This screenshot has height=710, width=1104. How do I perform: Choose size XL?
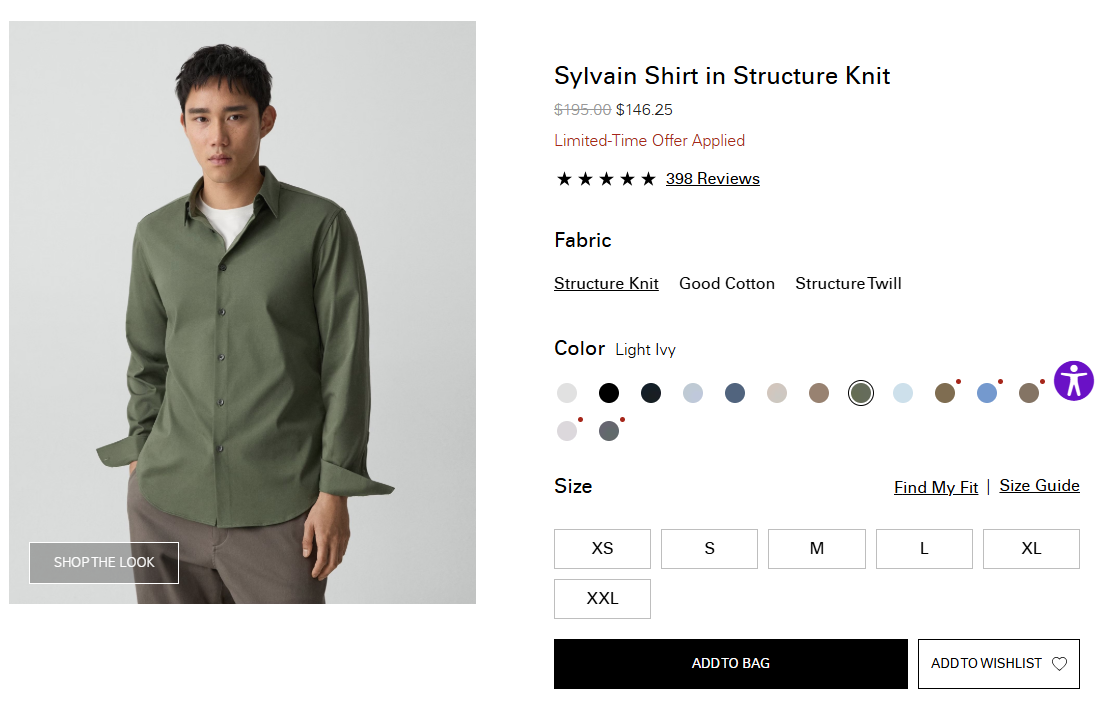(1031, 549)
